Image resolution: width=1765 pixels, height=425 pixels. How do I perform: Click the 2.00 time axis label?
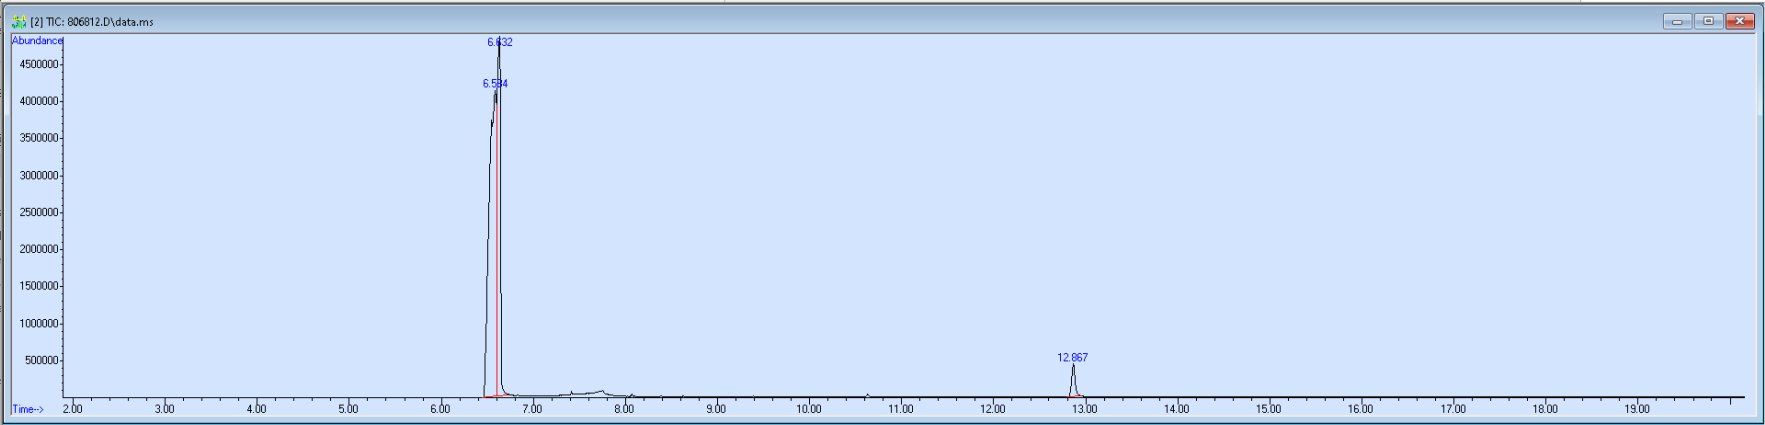pyautogui.click(x=73, y=409)
